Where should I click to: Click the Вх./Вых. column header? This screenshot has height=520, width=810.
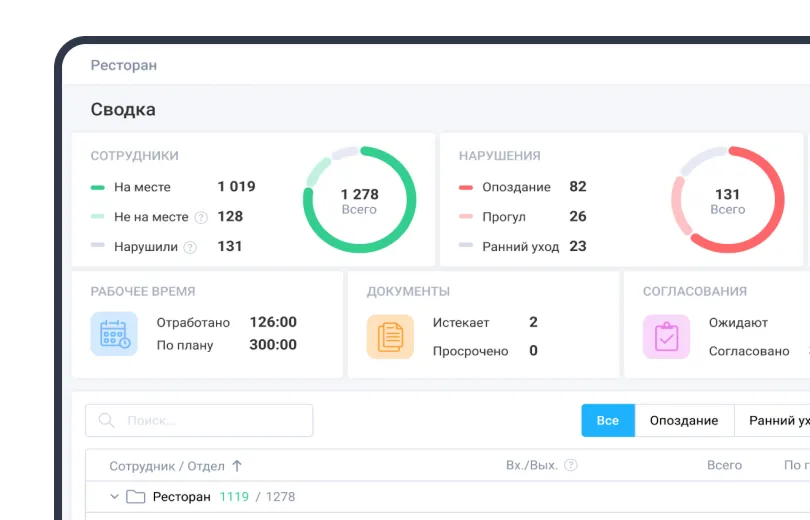[532, 465]
